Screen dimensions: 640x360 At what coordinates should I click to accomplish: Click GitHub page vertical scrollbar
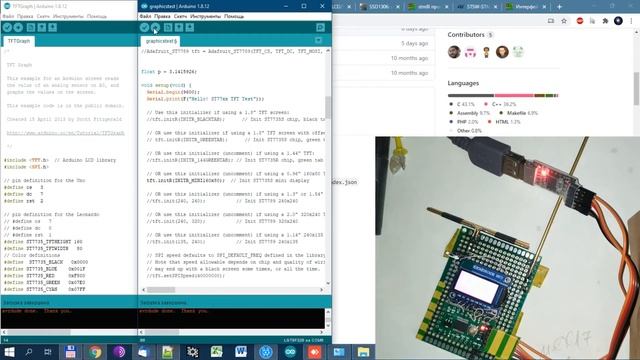(636, 88)
